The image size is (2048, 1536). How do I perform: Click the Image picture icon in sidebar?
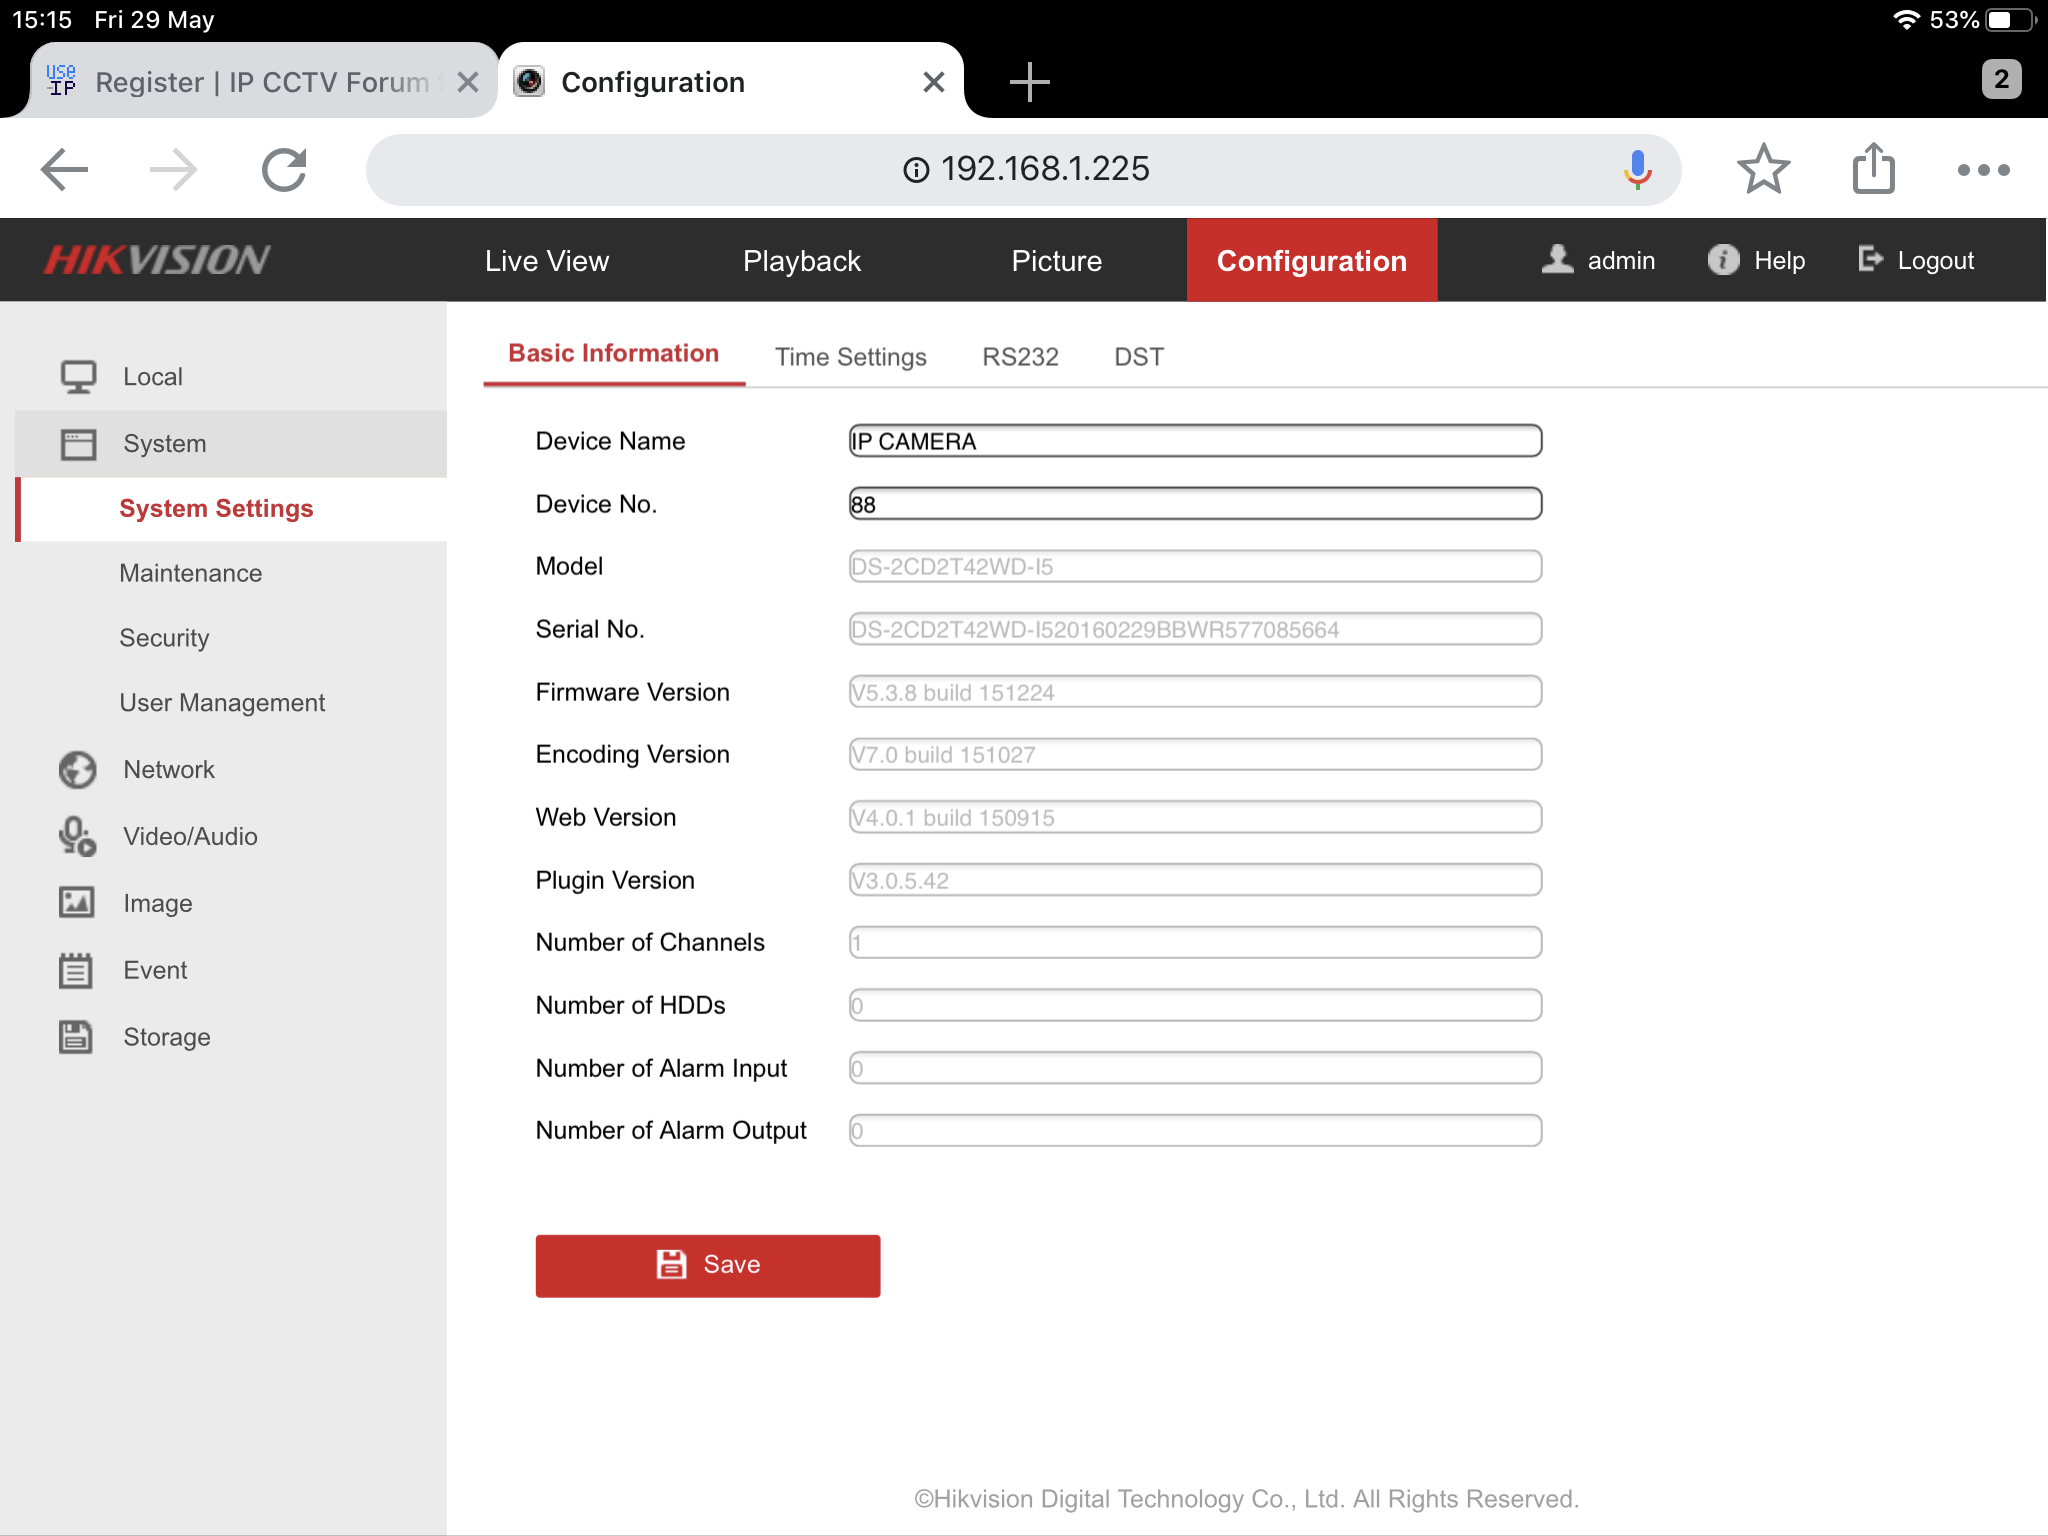pos(76,903)
